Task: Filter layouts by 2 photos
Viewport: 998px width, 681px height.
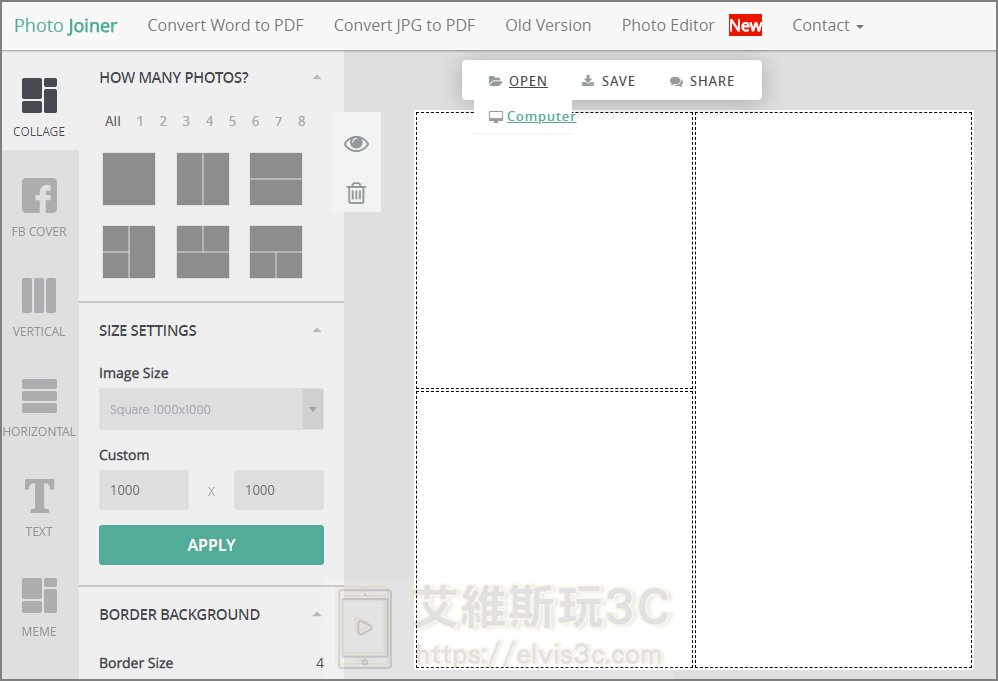Action: click(x=163, y=120)
